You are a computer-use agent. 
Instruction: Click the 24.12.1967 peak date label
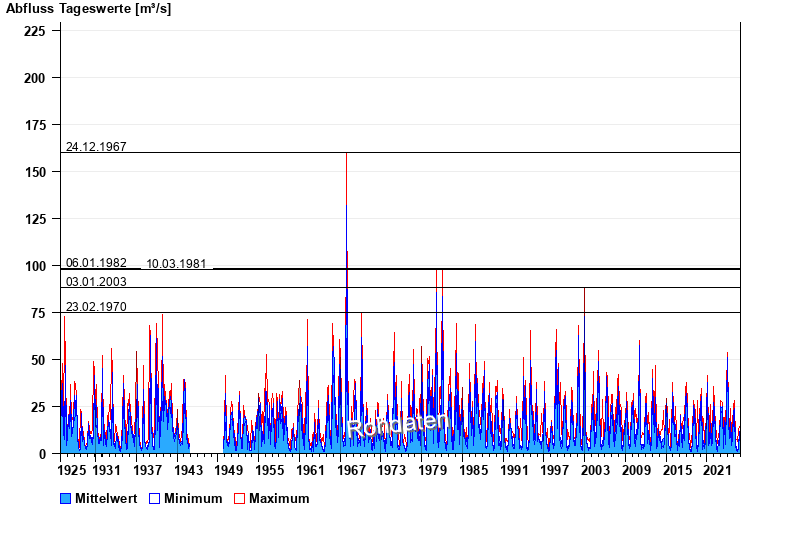pos(96,147)
